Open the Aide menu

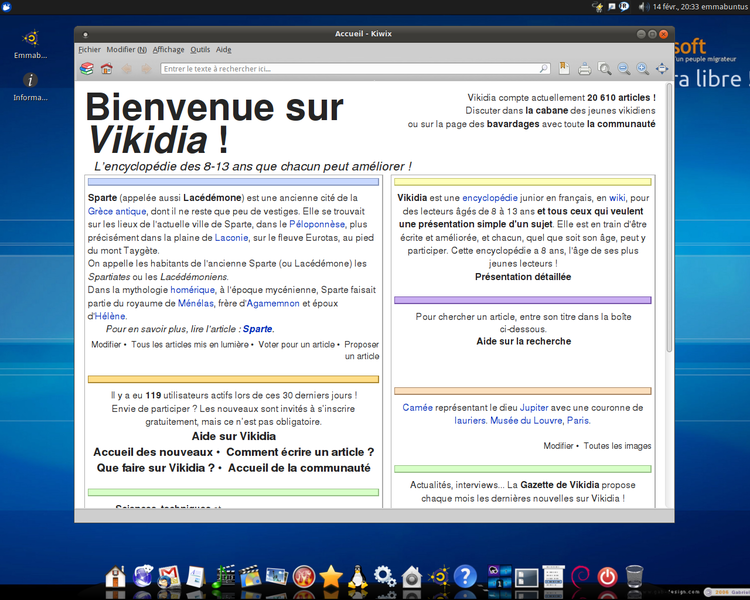coord(223,49)
